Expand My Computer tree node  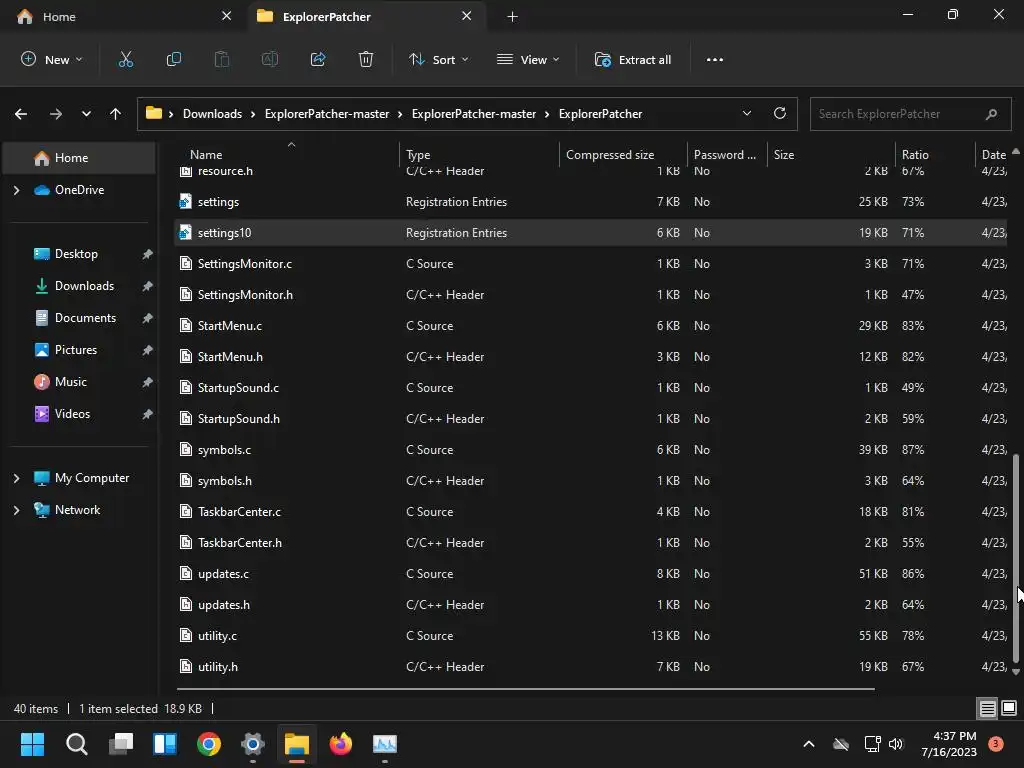(16, 478)
